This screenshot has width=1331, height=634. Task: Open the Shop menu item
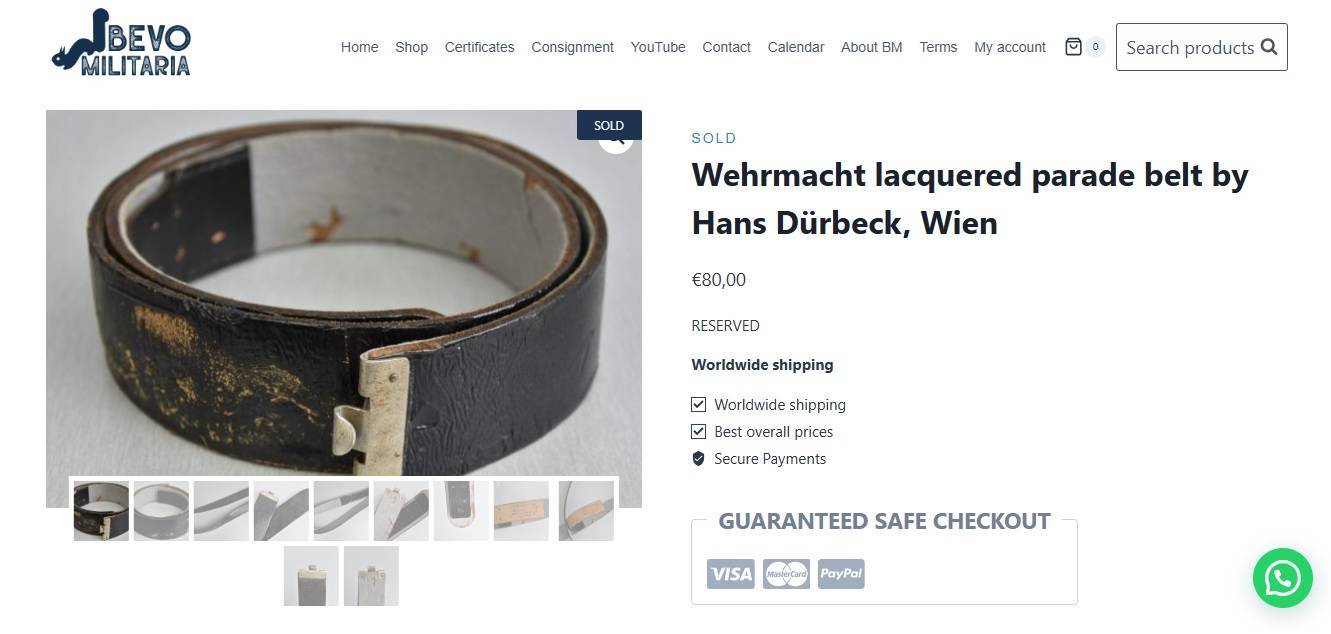tap(411, 47)
